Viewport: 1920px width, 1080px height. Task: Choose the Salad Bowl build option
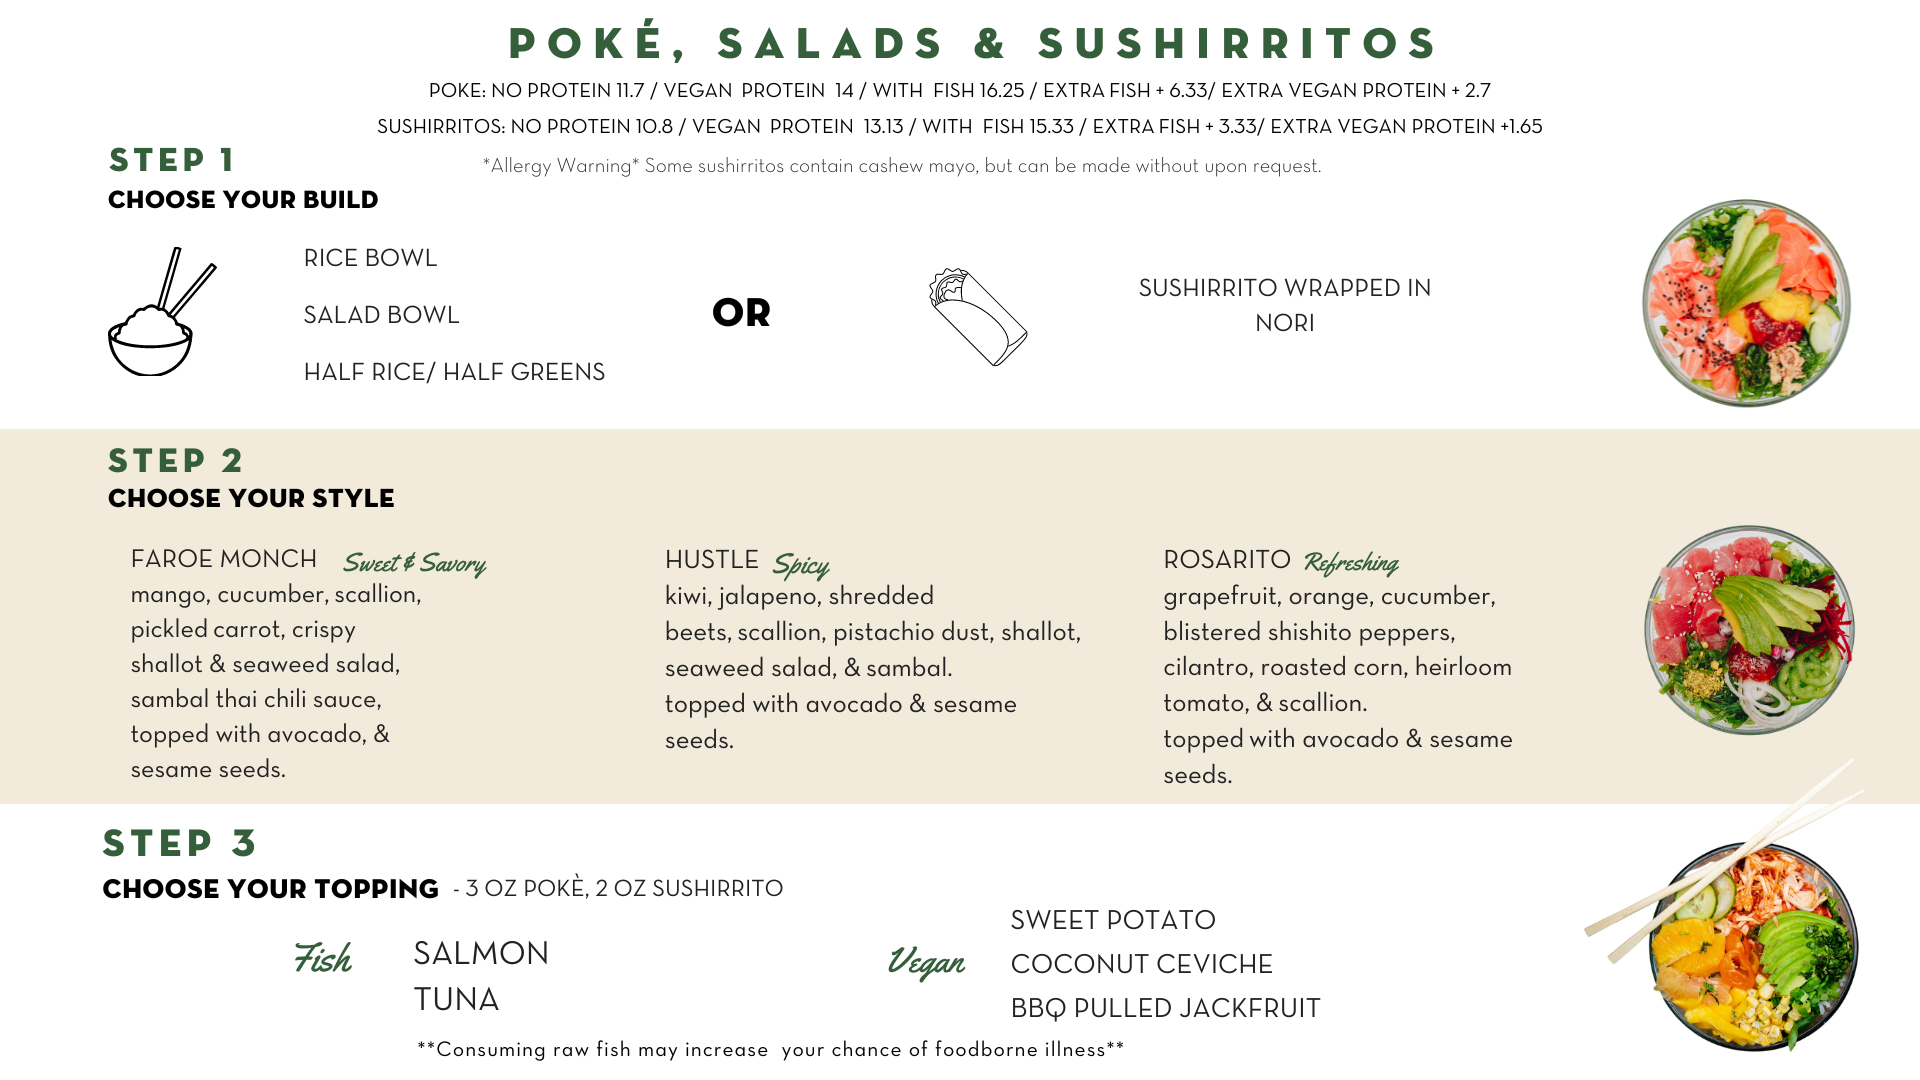pyautogui.click(x=381, y=315)
